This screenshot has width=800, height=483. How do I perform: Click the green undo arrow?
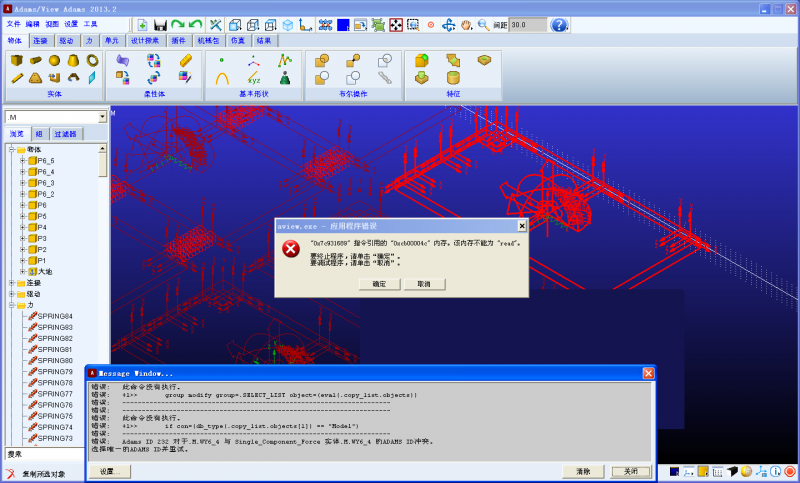(x=195, y=24)
